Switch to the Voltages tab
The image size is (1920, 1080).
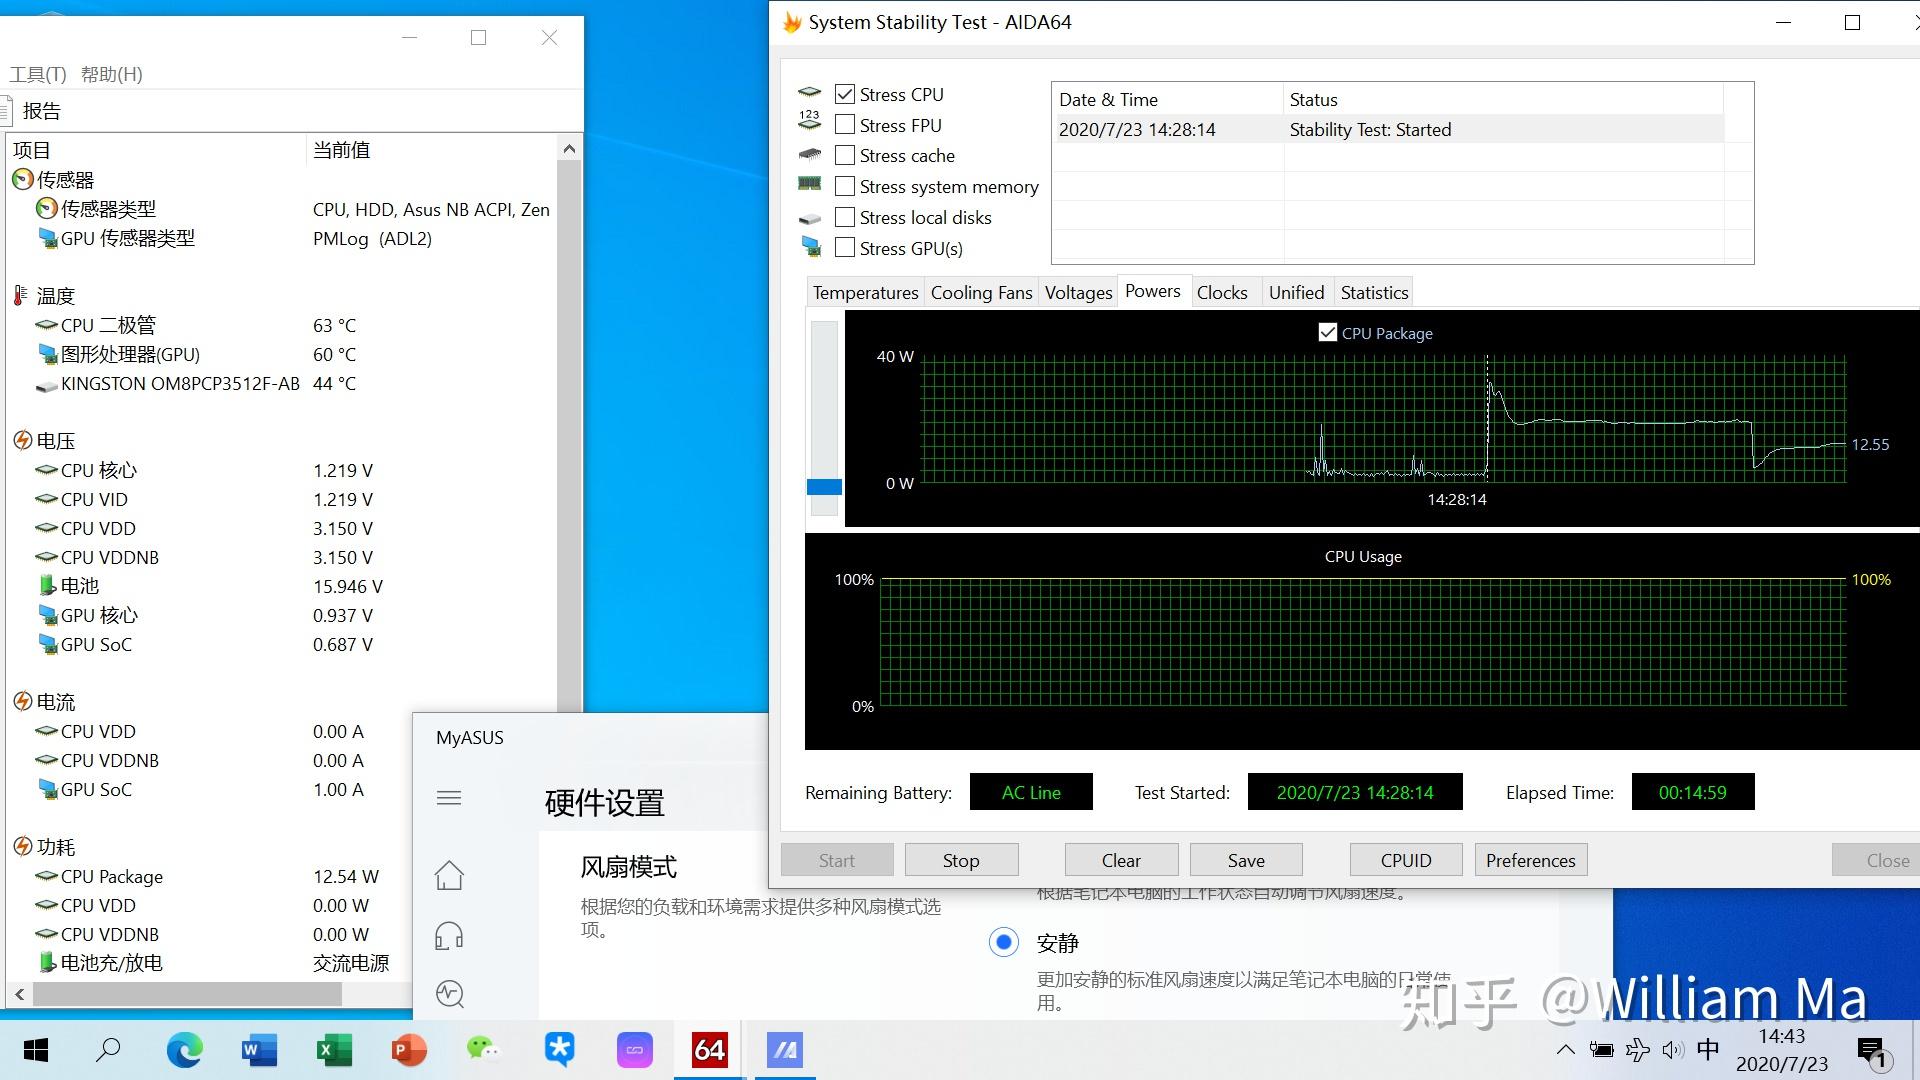point(1078,292)
